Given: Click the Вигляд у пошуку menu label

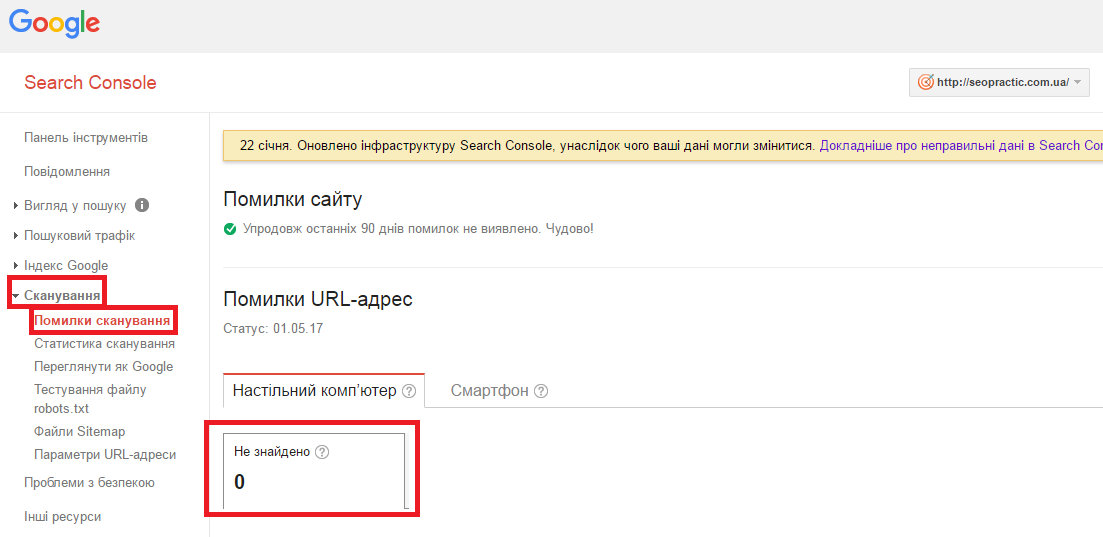Looking at the screenshot, I should tap(75, 206).
